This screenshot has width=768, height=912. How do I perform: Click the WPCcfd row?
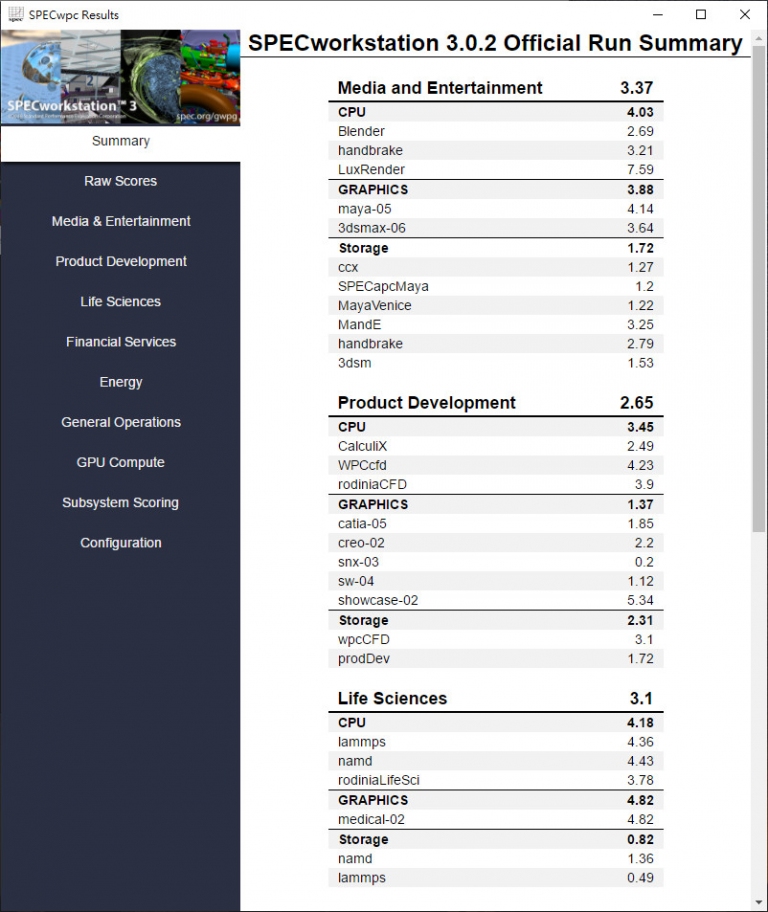[496, 465]
